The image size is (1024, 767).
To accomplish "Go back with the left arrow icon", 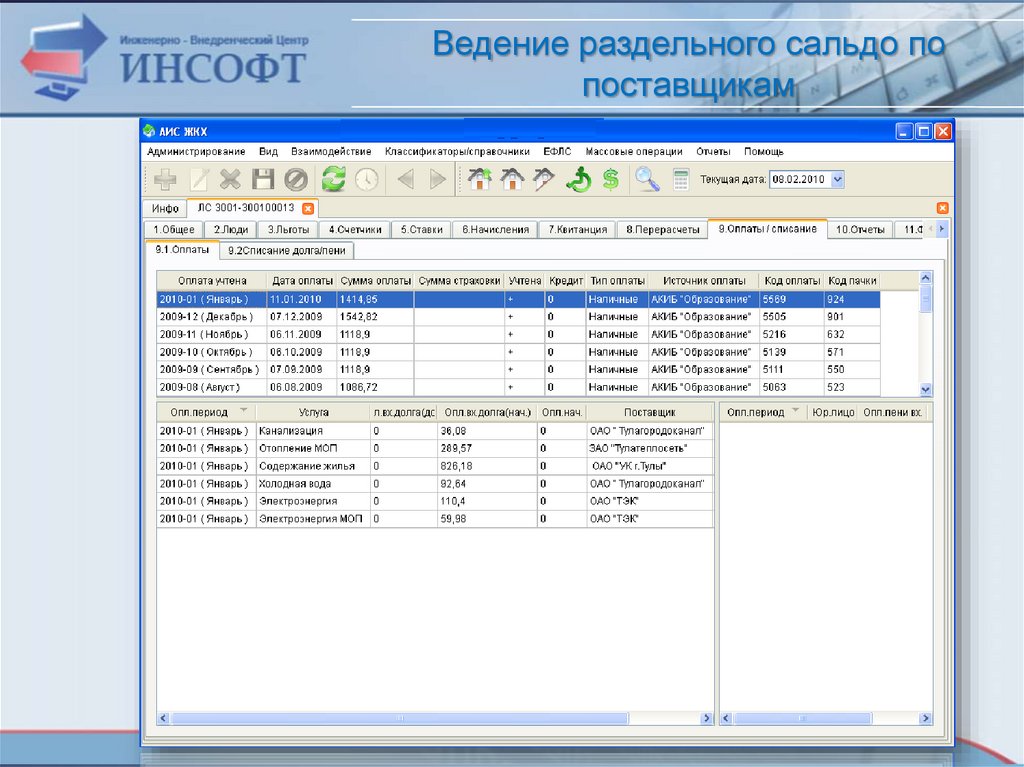I will 406,179.
